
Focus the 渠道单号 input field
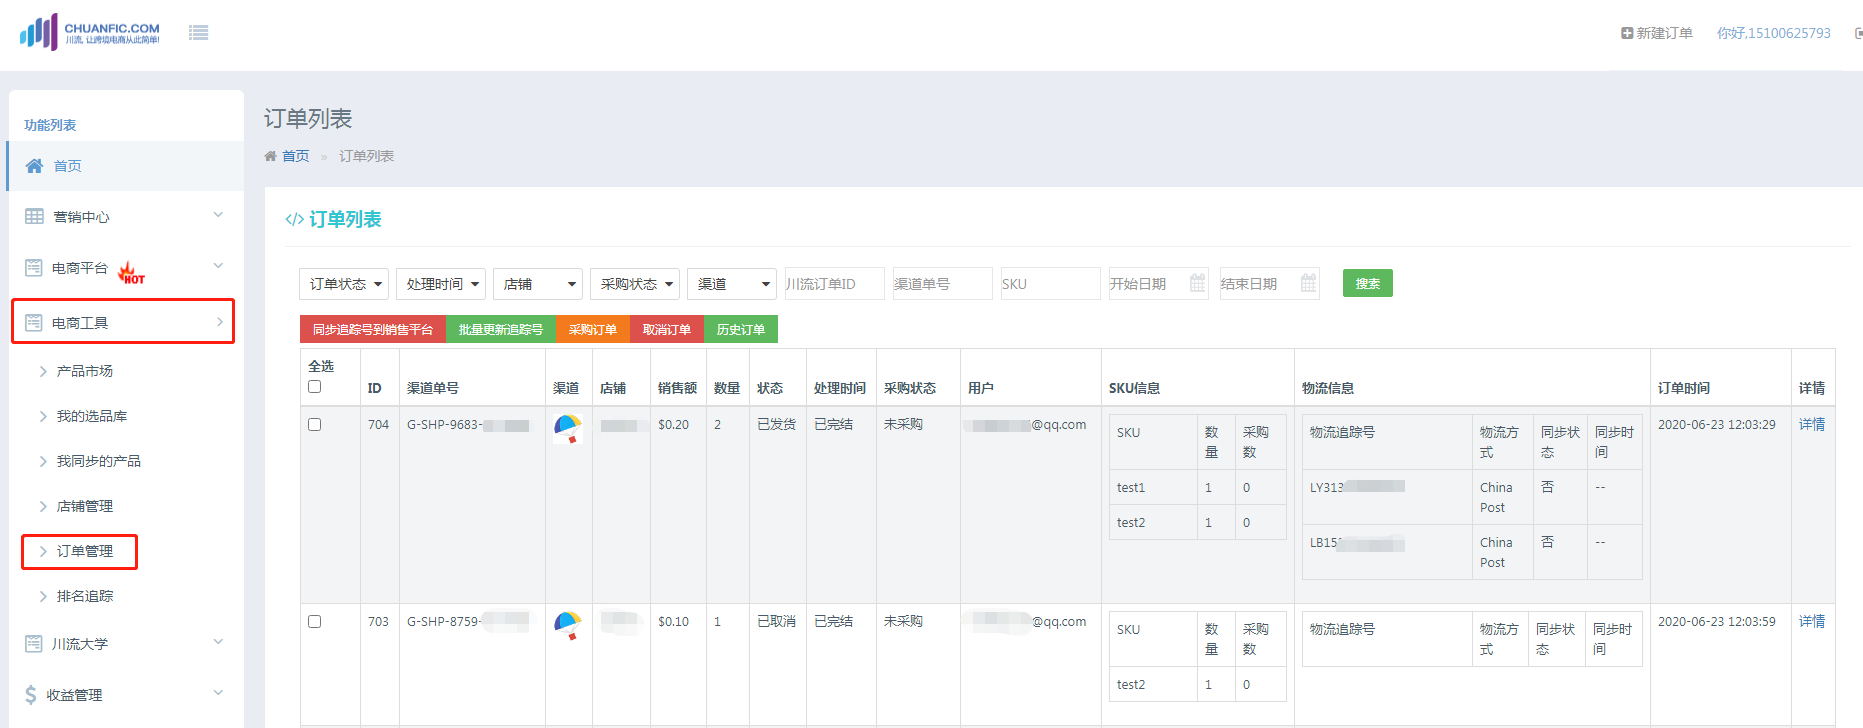point(943,284)
